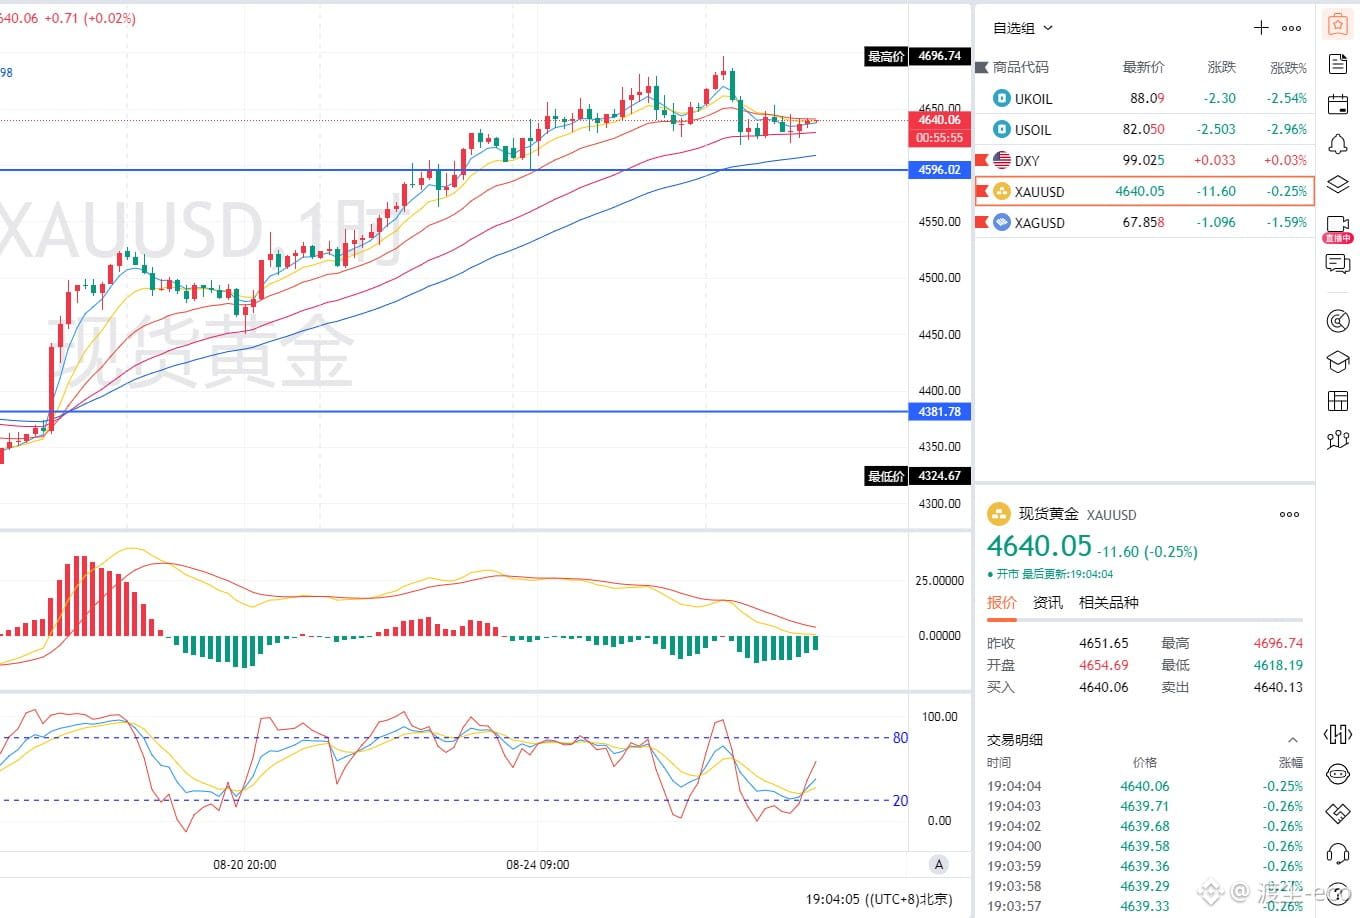The width and height of the screenshot is (1360, 918).
Task: Sort by 最新价 column header
Action: click(1143, 67)
